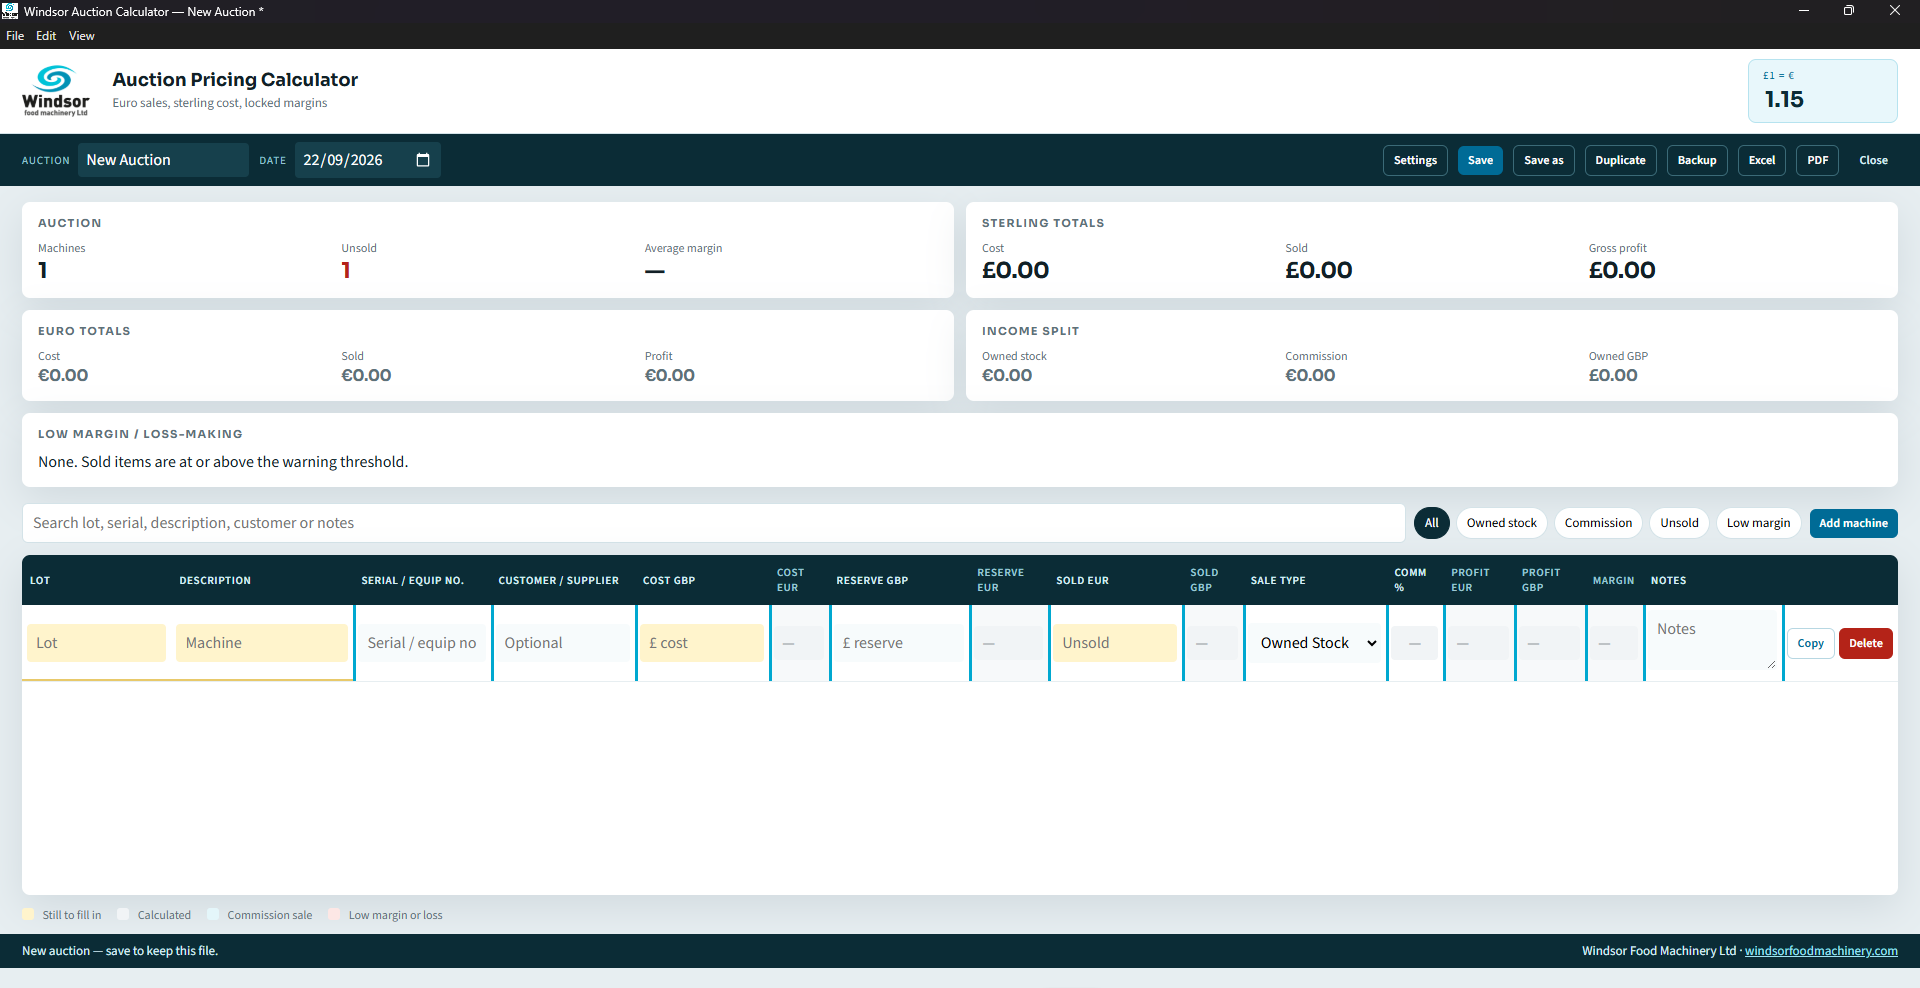
Task: Select the All filter
Action: (1432, 523)
